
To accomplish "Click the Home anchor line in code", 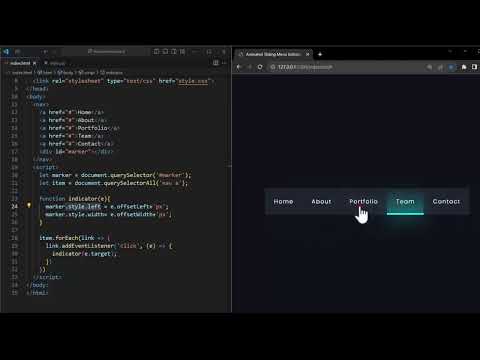I will click(x=72, y=112).
